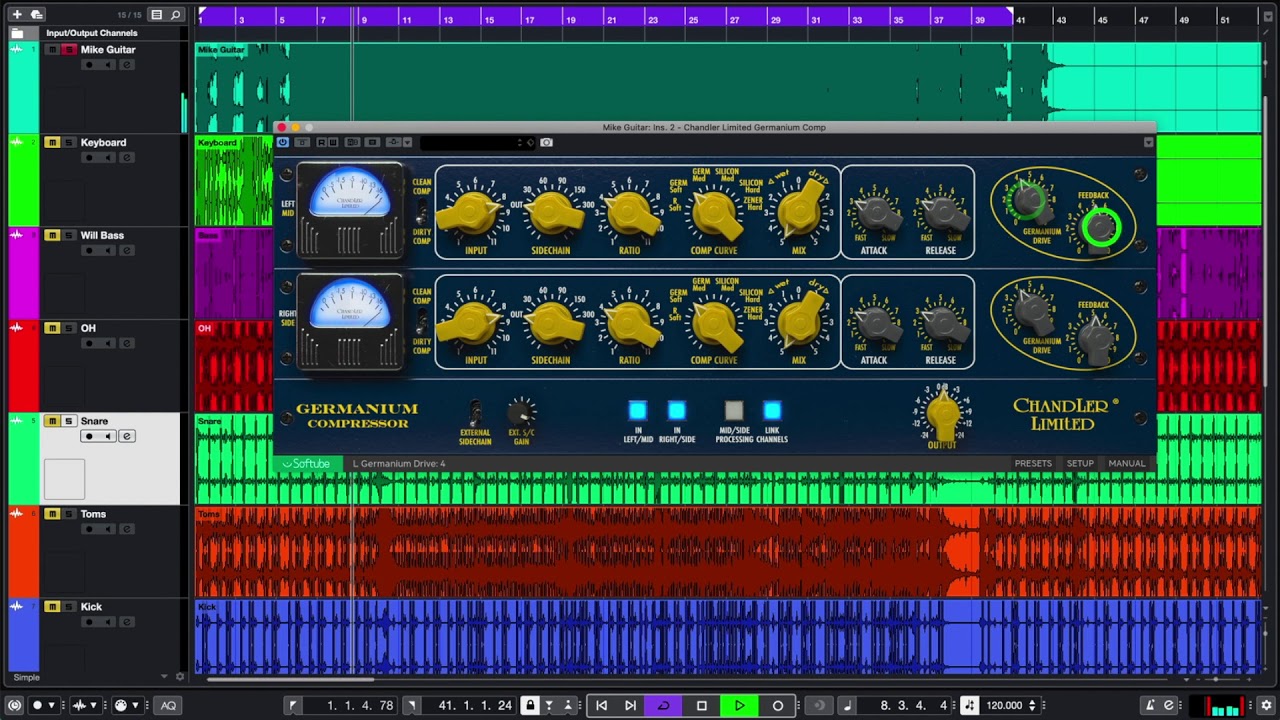Enable Mid/Side Processing button

click(x=734, y=410)
